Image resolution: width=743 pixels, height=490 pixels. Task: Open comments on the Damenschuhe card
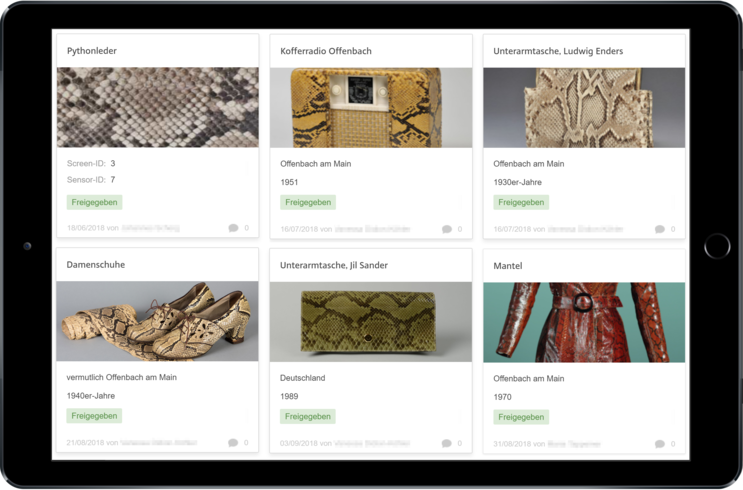pos(233,443)
